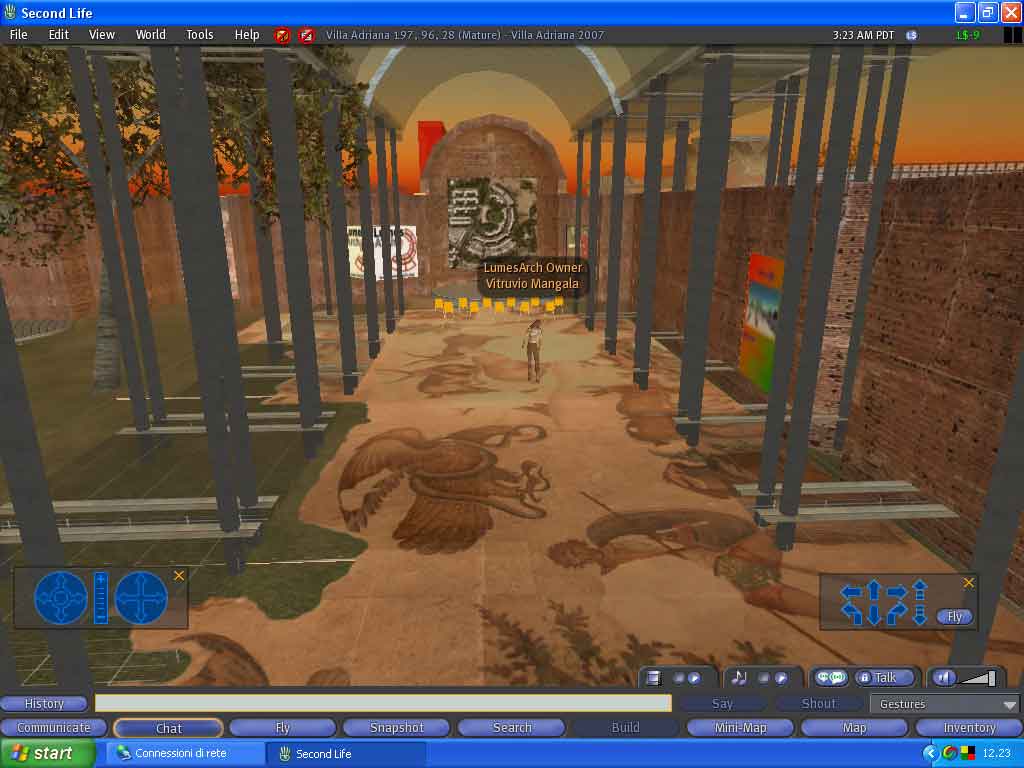This screenshot has height=768, width=1024.
Task: Click the camera pan control wheel
Action: (x=141, y=598)
